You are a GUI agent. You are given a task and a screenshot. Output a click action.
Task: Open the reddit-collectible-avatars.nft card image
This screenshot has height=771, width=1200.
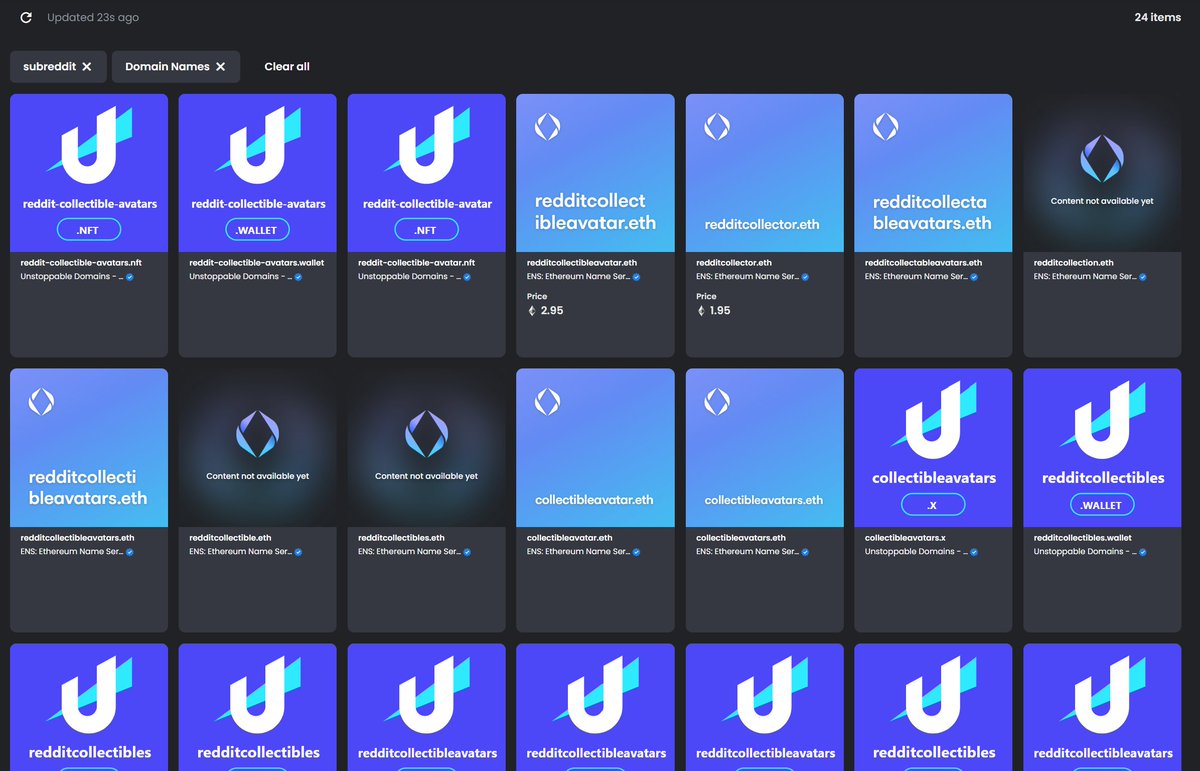[89, 173]
